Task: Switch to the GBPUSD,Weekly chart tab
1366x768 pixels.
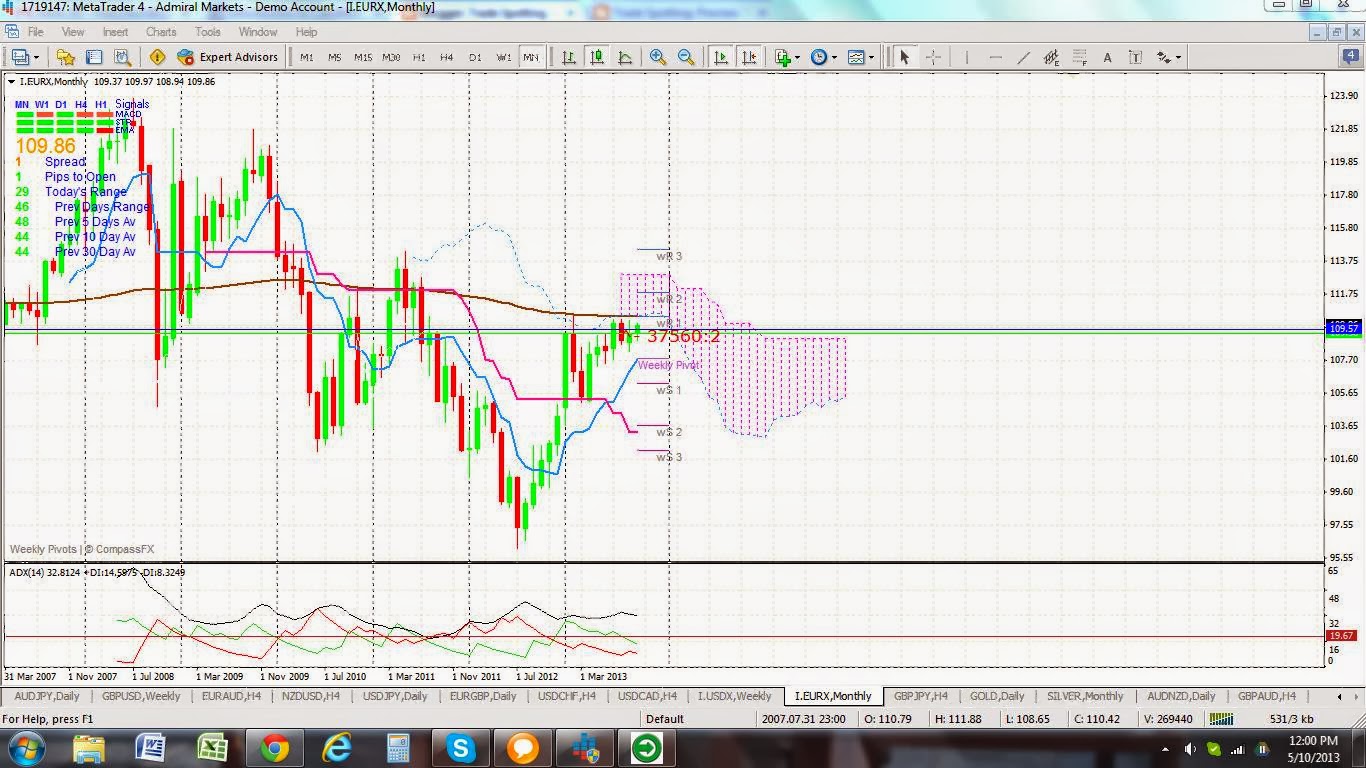Action: [x=141, y=696]
